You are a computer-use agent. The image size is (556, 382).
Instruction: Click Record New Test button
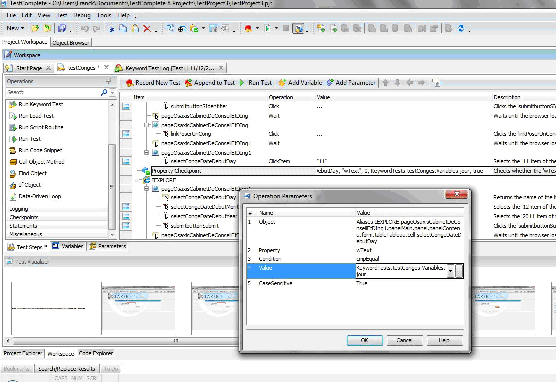(x=153, y=83)
